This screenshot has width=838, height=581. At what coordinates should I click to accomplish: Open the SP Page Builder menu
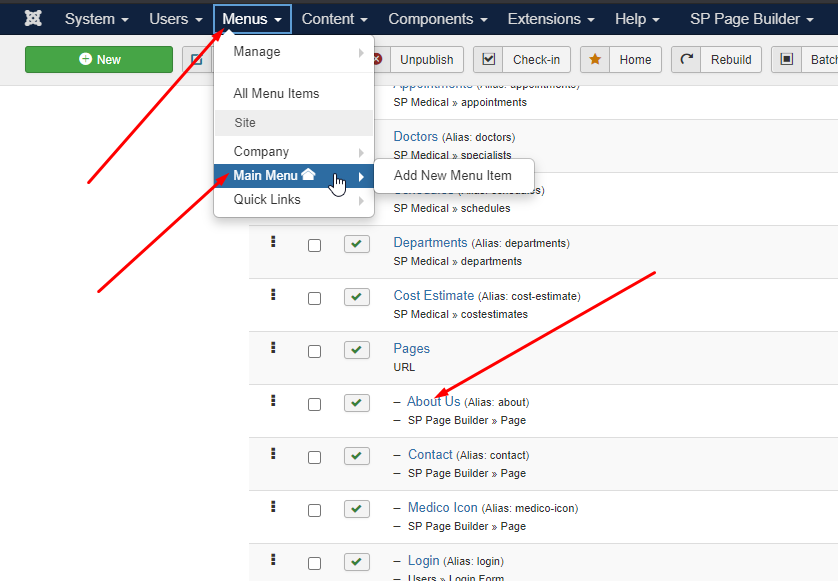click(x=751, y=19)
